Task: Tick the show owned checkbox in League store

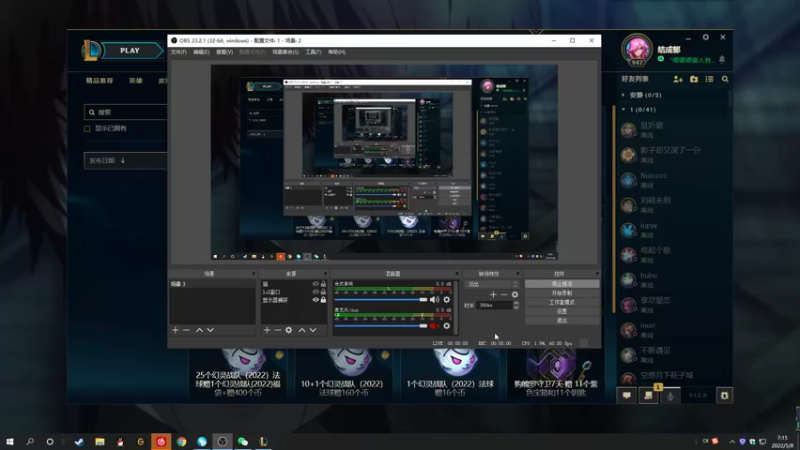Action: pos(87,129)
